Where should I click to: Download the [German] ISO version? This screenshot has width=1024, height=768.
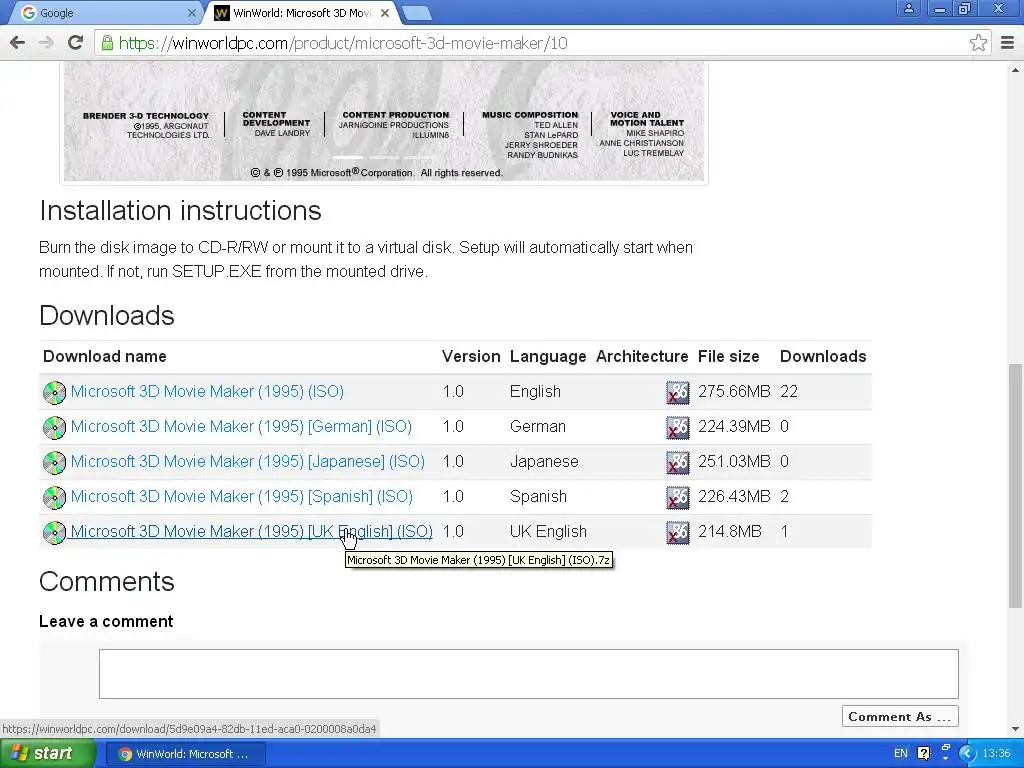241,426
